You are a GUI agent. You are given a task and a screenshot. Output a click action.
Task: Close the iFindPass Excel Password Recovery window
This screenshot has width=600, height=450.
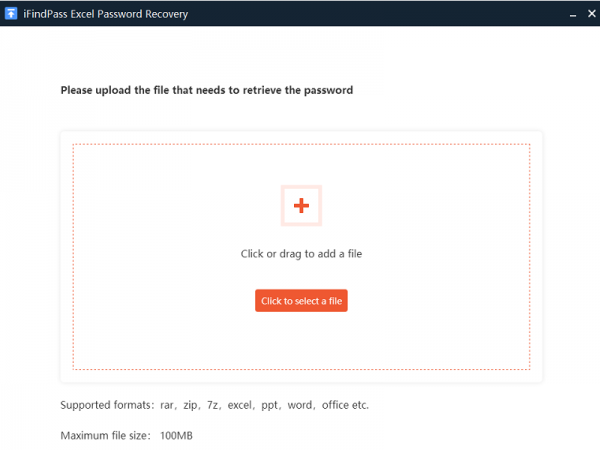592,14
